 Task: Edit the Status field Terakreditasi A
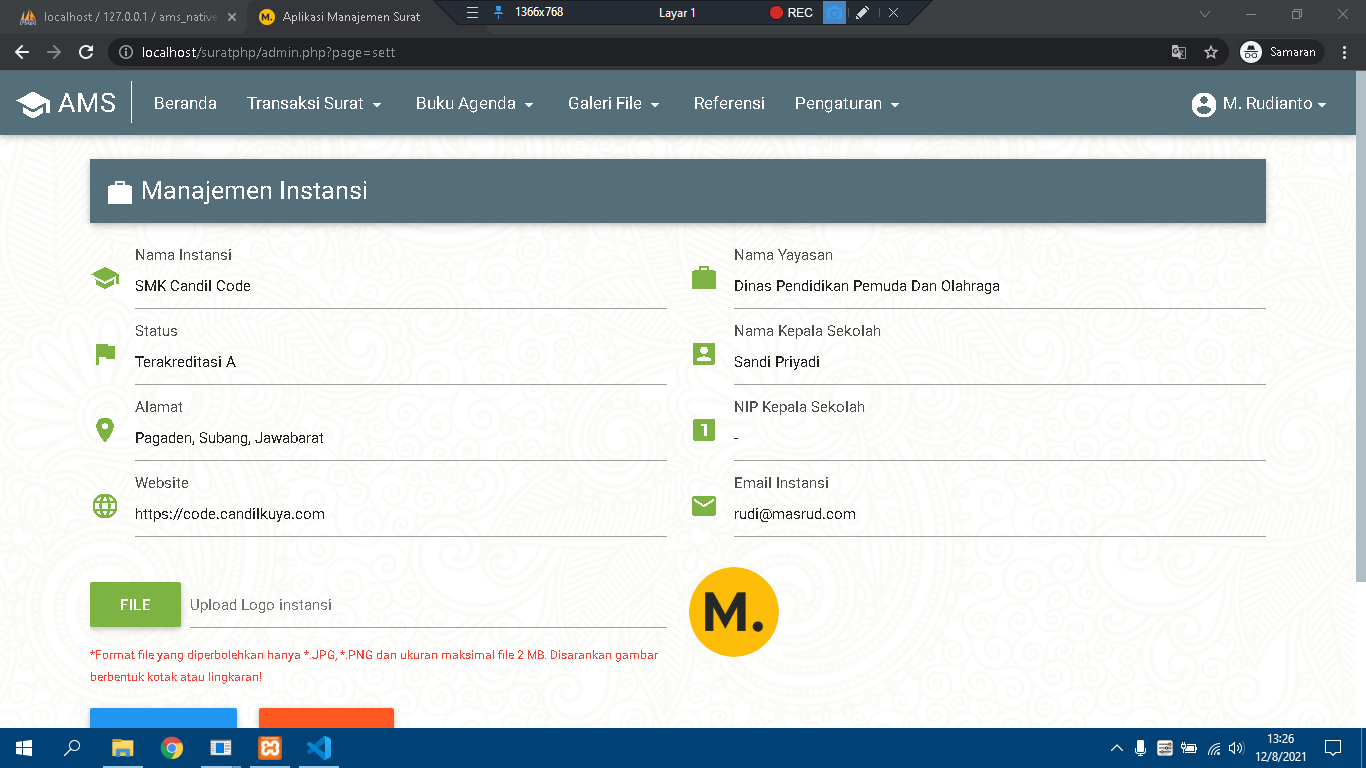(x=401, y=362)
